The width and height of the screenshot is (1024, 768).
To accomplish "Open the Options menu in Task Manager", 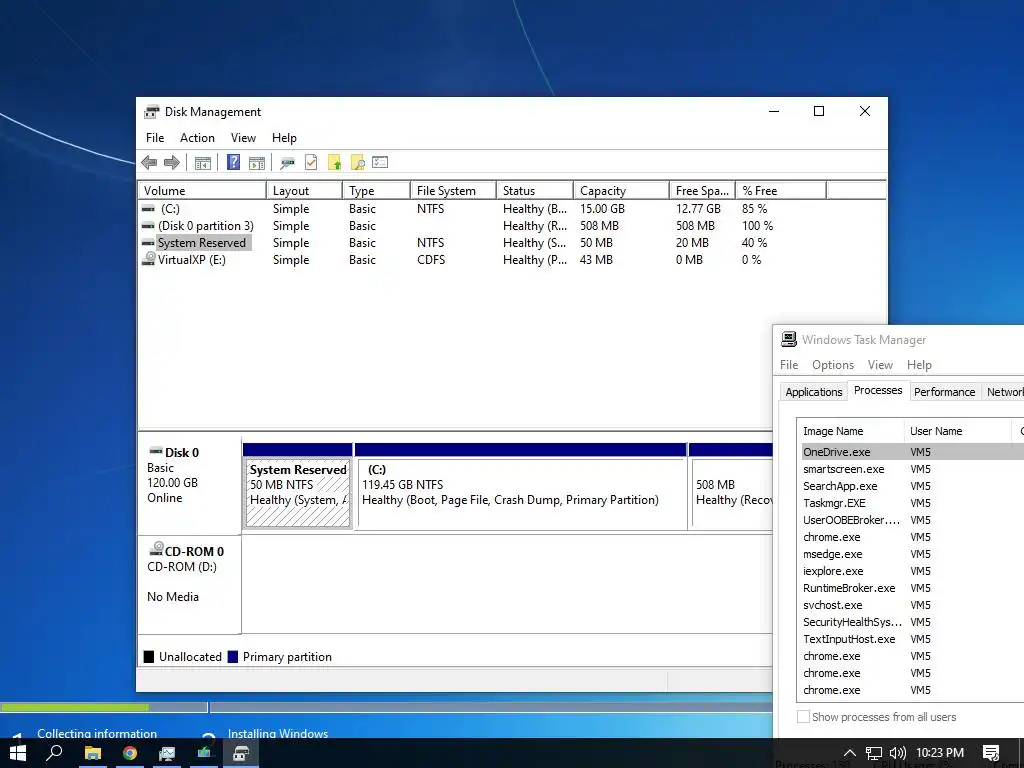I will (833, 364).
